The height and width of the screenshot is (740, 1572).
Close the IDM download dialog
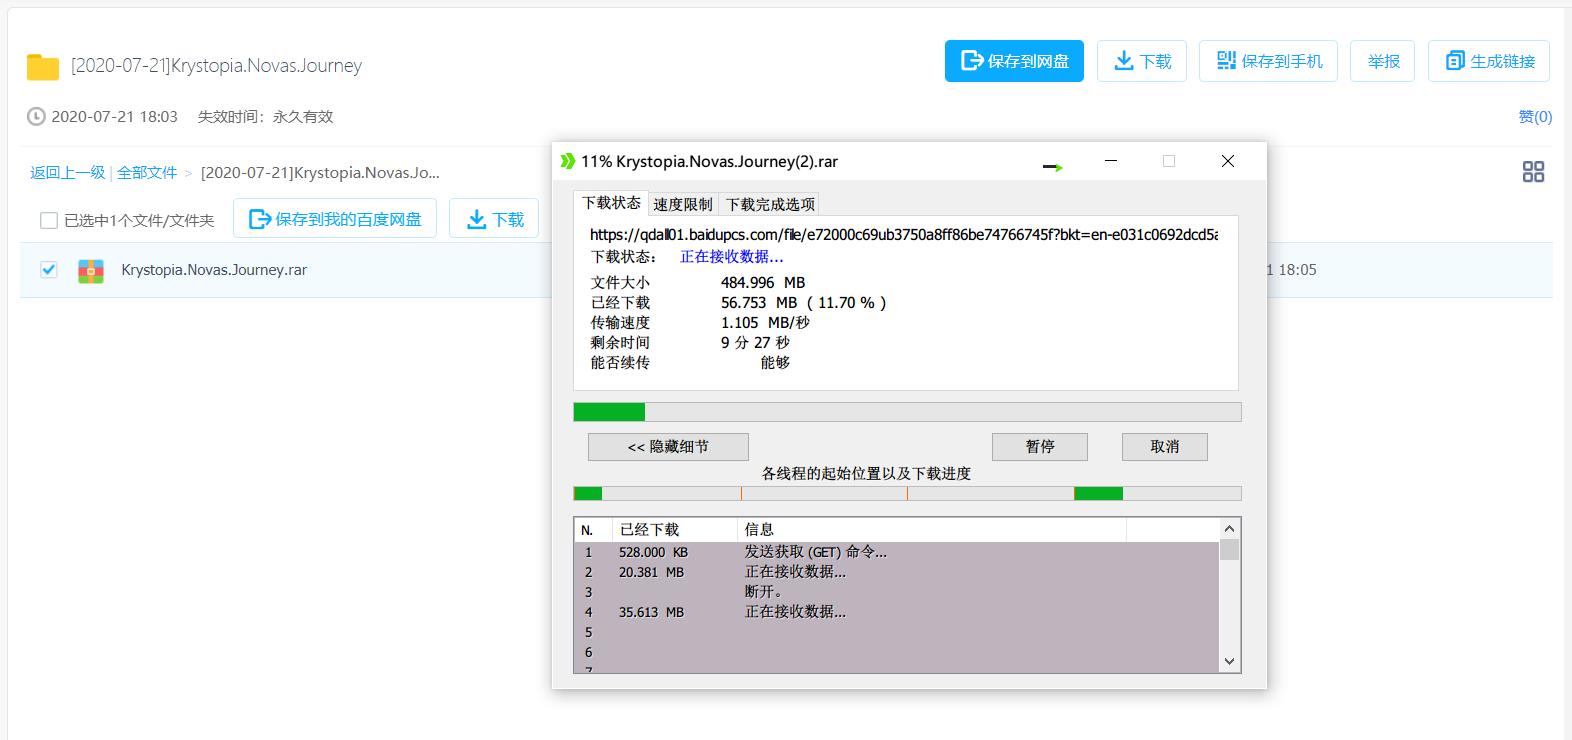click(1228, 161)
